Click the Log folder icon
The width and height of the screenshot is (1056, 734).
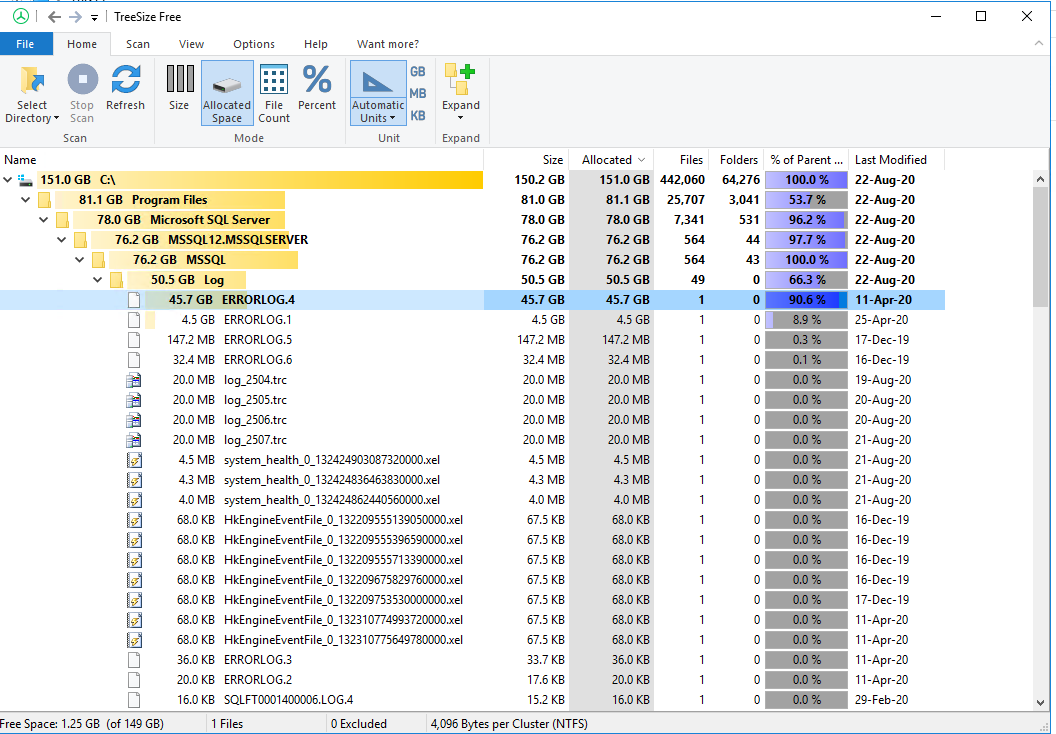[x=116, y=279]
